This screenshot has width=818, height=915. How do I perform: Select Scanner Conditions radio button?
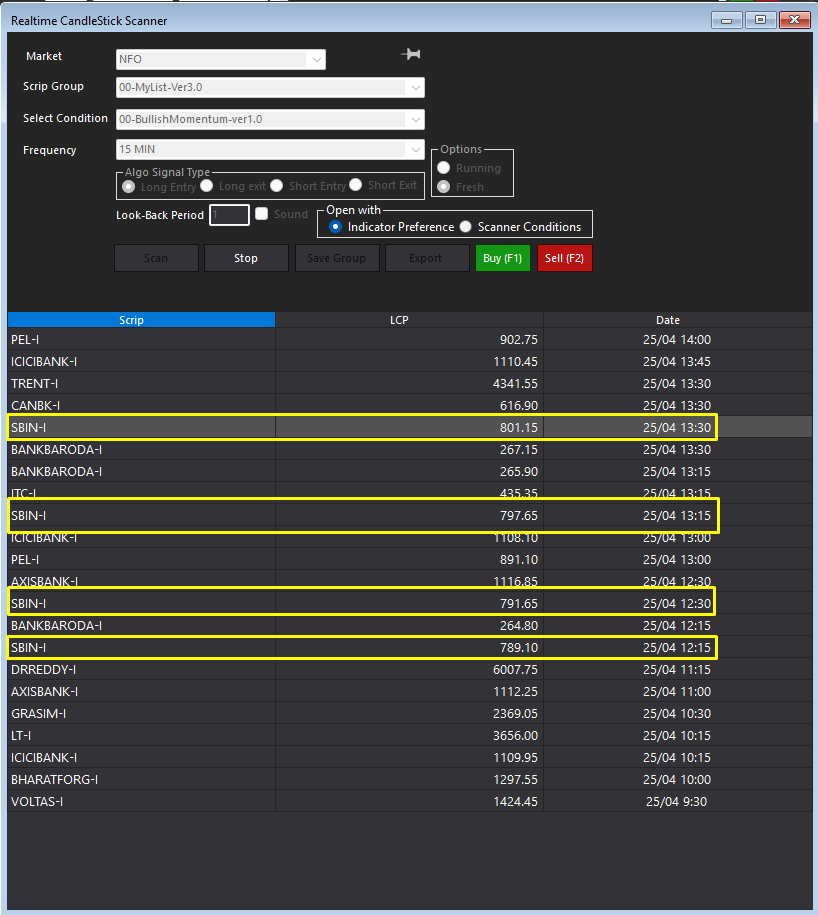(466, 227)
